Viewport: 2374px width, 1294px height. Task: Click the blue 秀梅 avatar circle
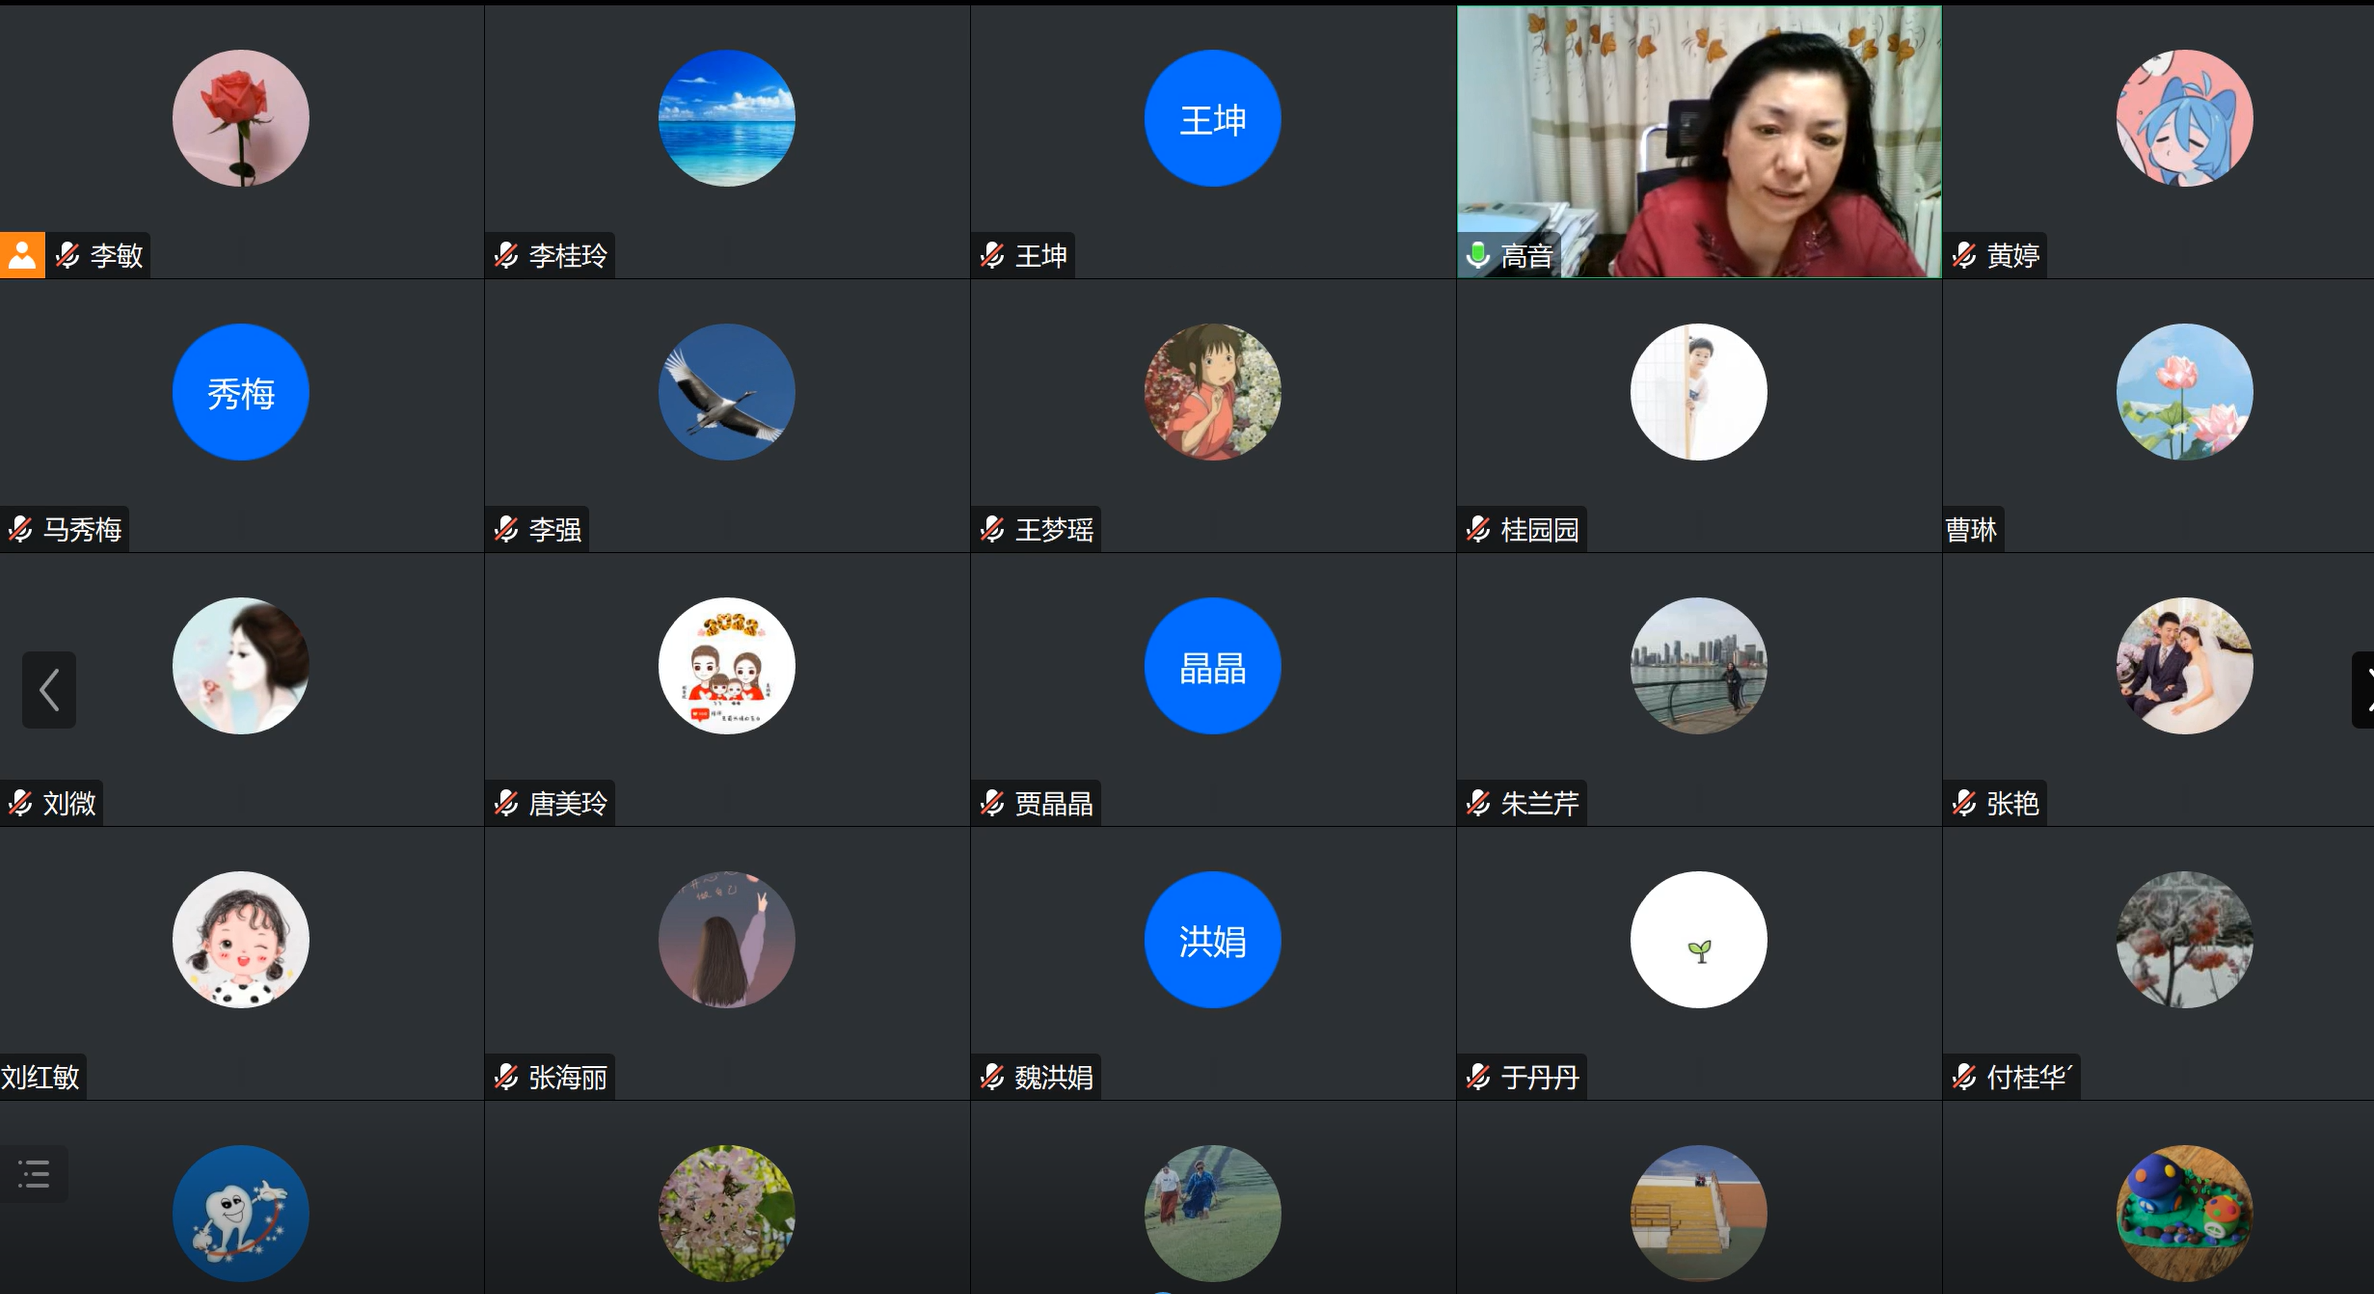click(x=240, y=392)
